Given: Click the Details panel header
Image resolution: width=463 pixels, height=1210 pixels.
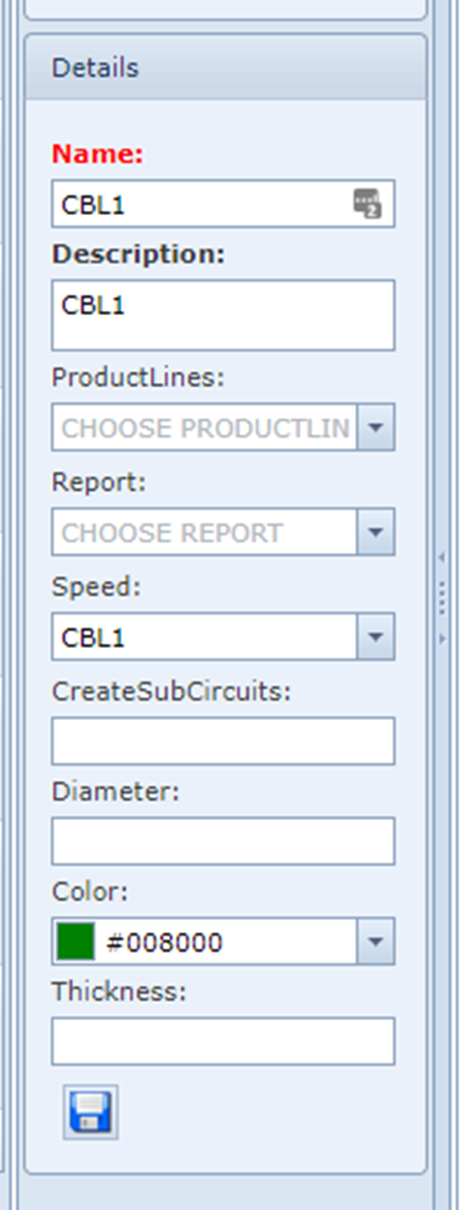Looking at the screenshot, I should click(226, 68).
